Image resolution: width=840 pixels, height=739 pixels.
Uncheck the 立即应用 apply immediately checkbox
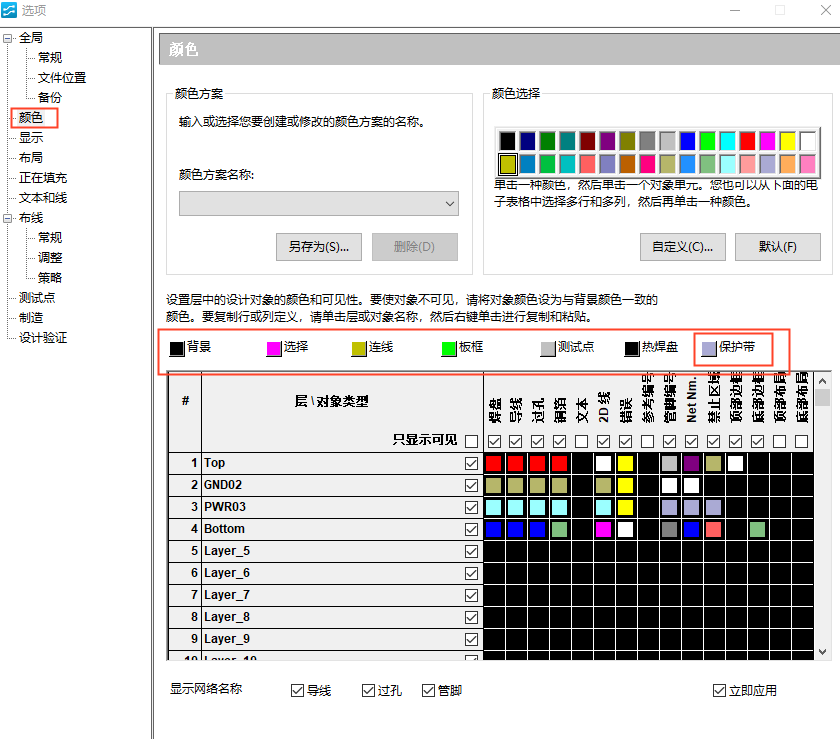[x=719, y=690]
